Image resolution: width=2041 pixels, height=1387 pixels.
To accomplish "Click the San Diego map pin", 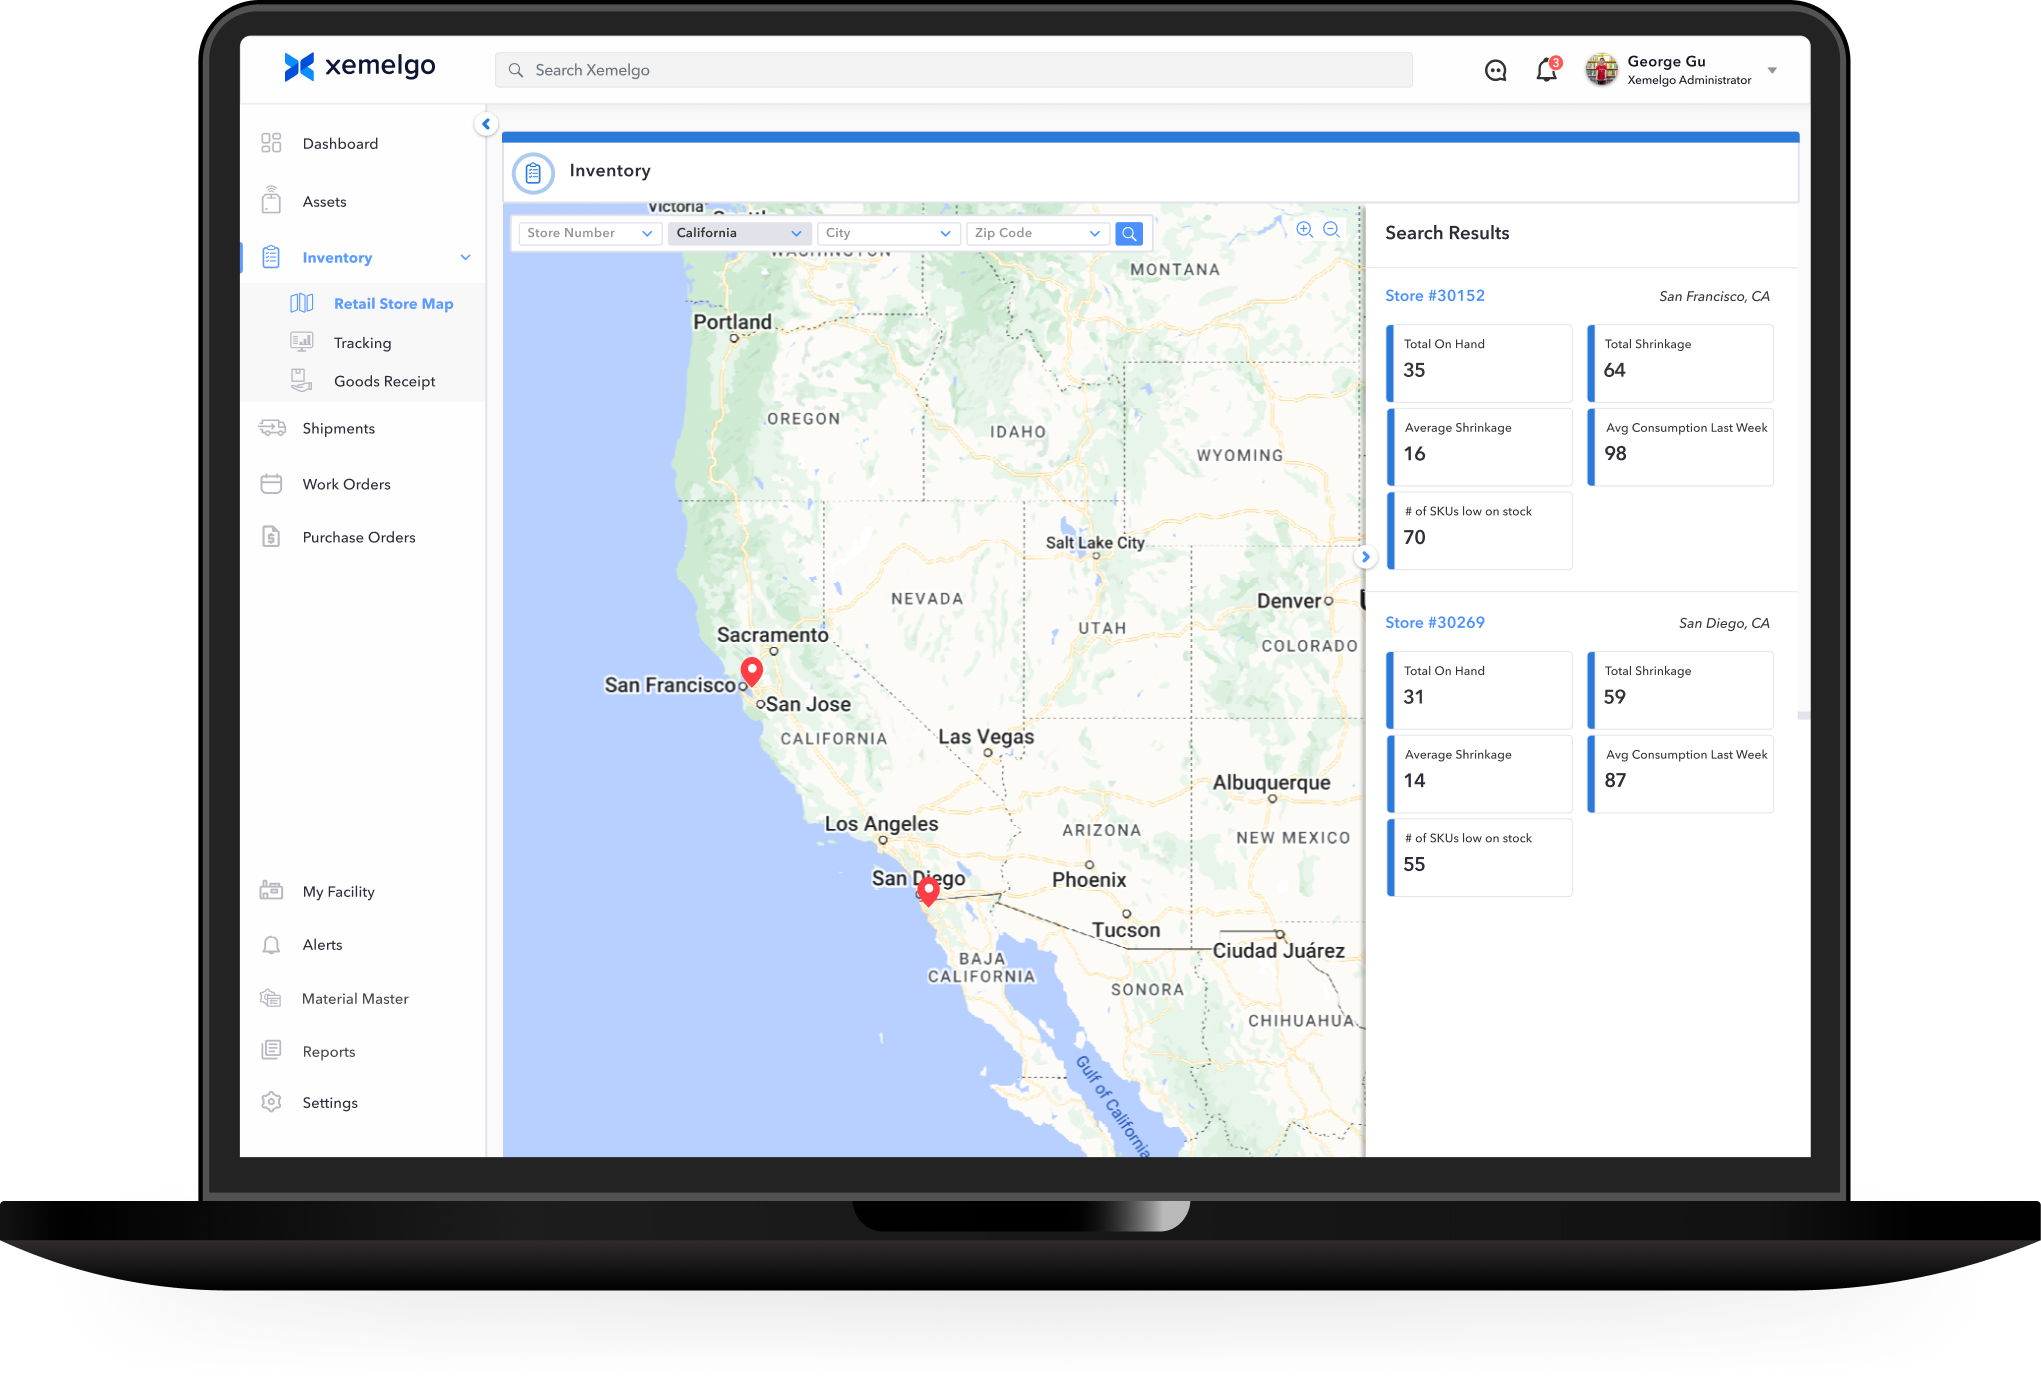I will click(x=928, y=889).
